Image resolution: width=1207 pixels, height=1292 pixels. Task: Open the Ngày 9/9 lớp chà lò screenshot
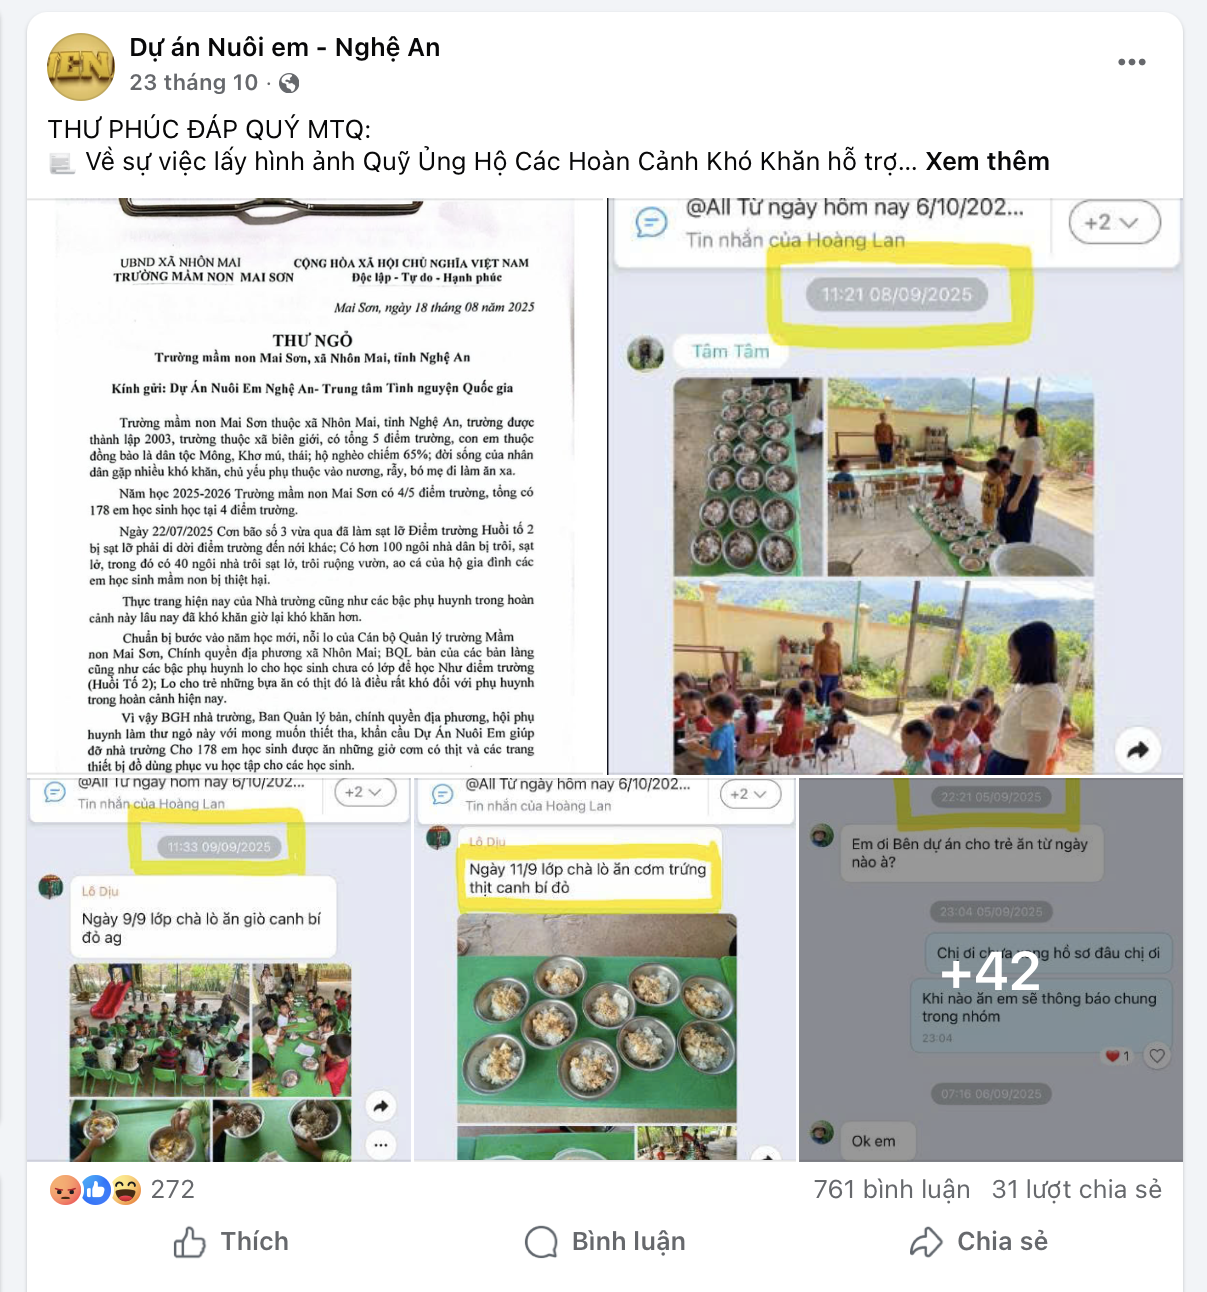pos(219,970)
